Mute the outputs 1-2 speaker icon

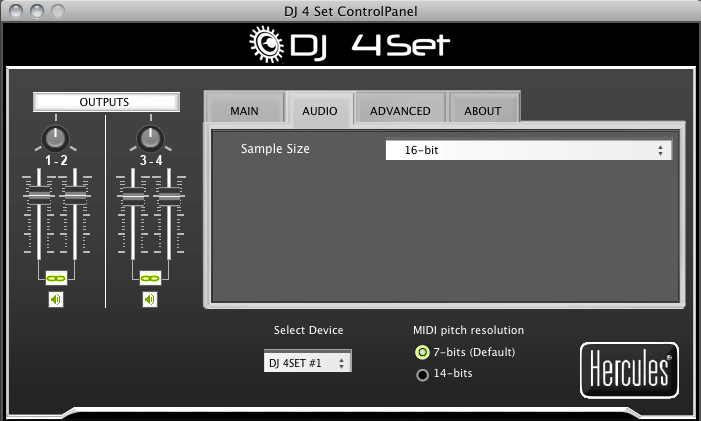point(56,299)
